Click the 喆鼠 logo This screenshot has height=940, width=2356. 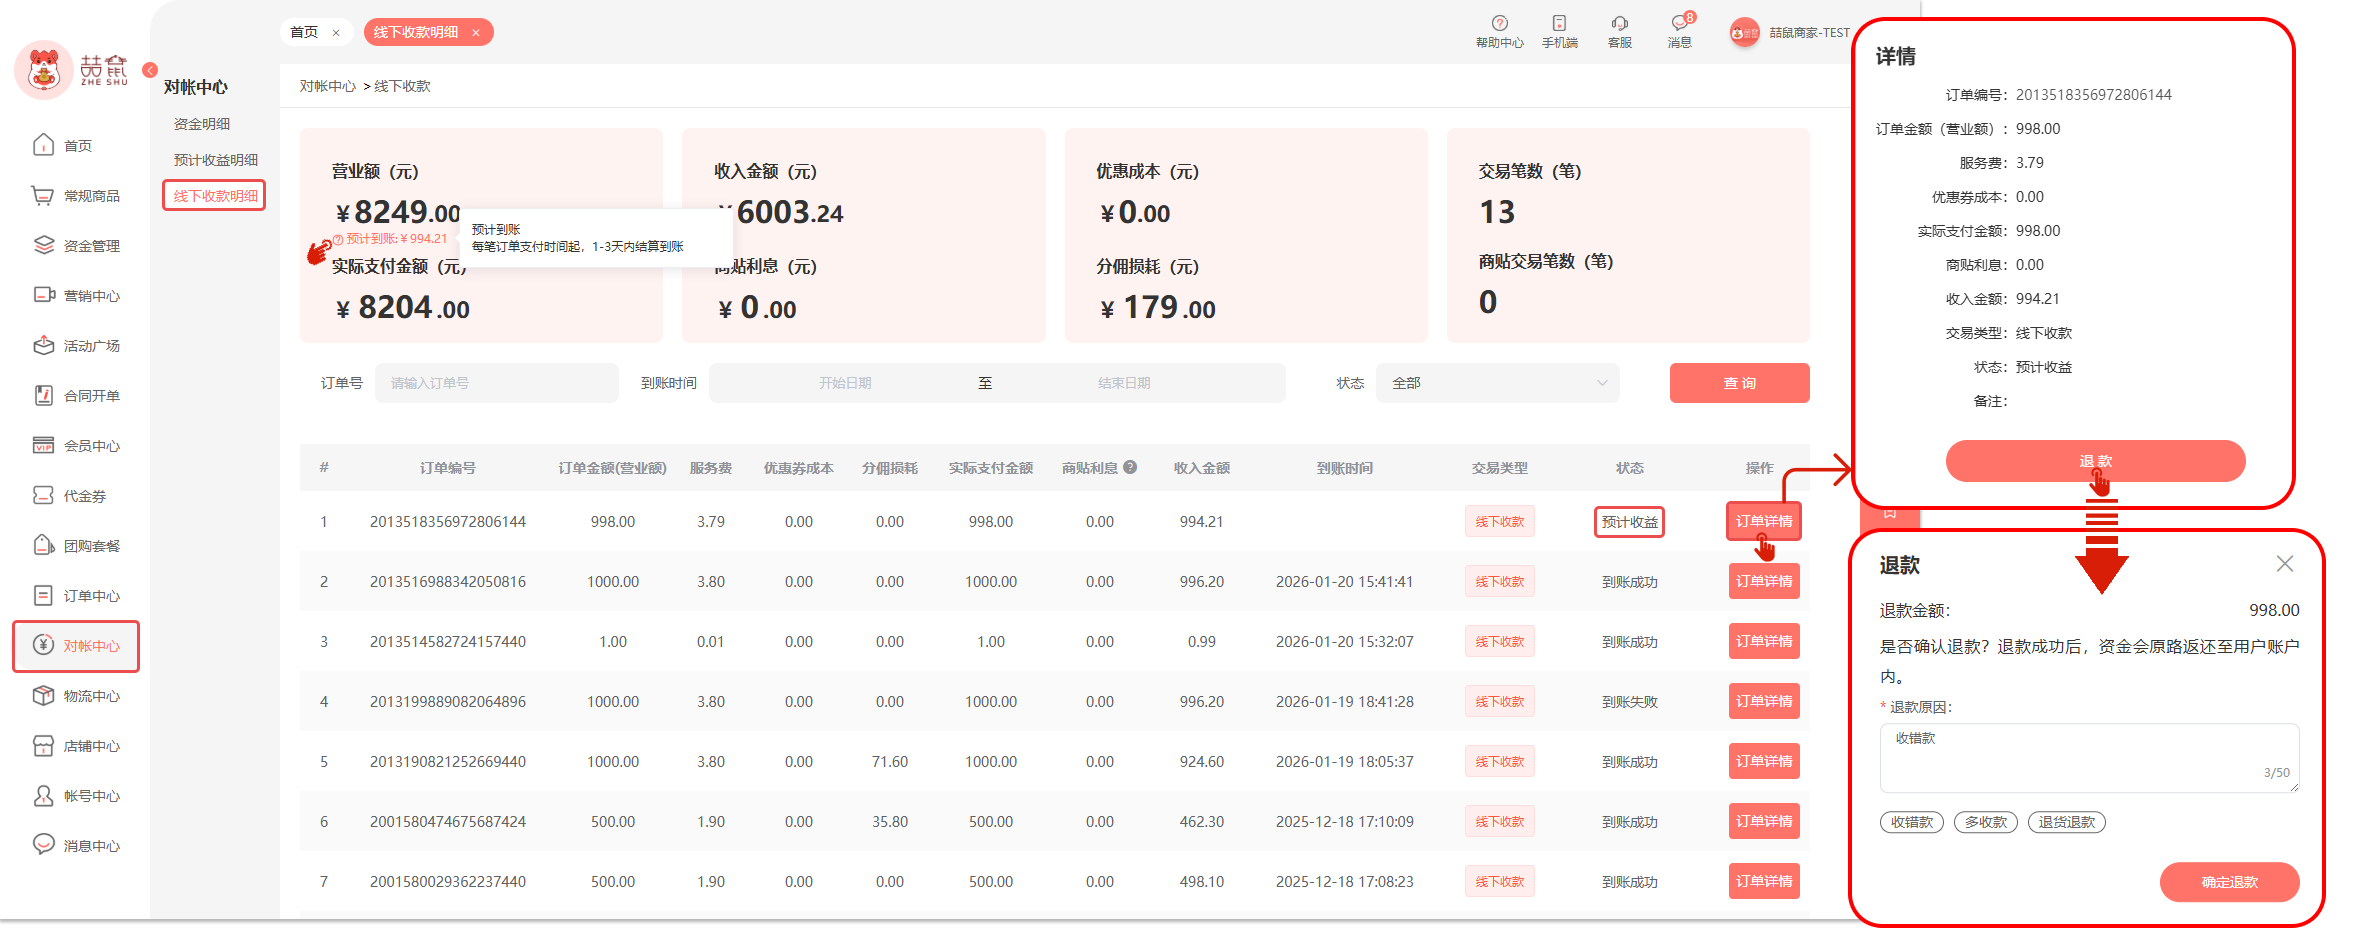(72, 70)
